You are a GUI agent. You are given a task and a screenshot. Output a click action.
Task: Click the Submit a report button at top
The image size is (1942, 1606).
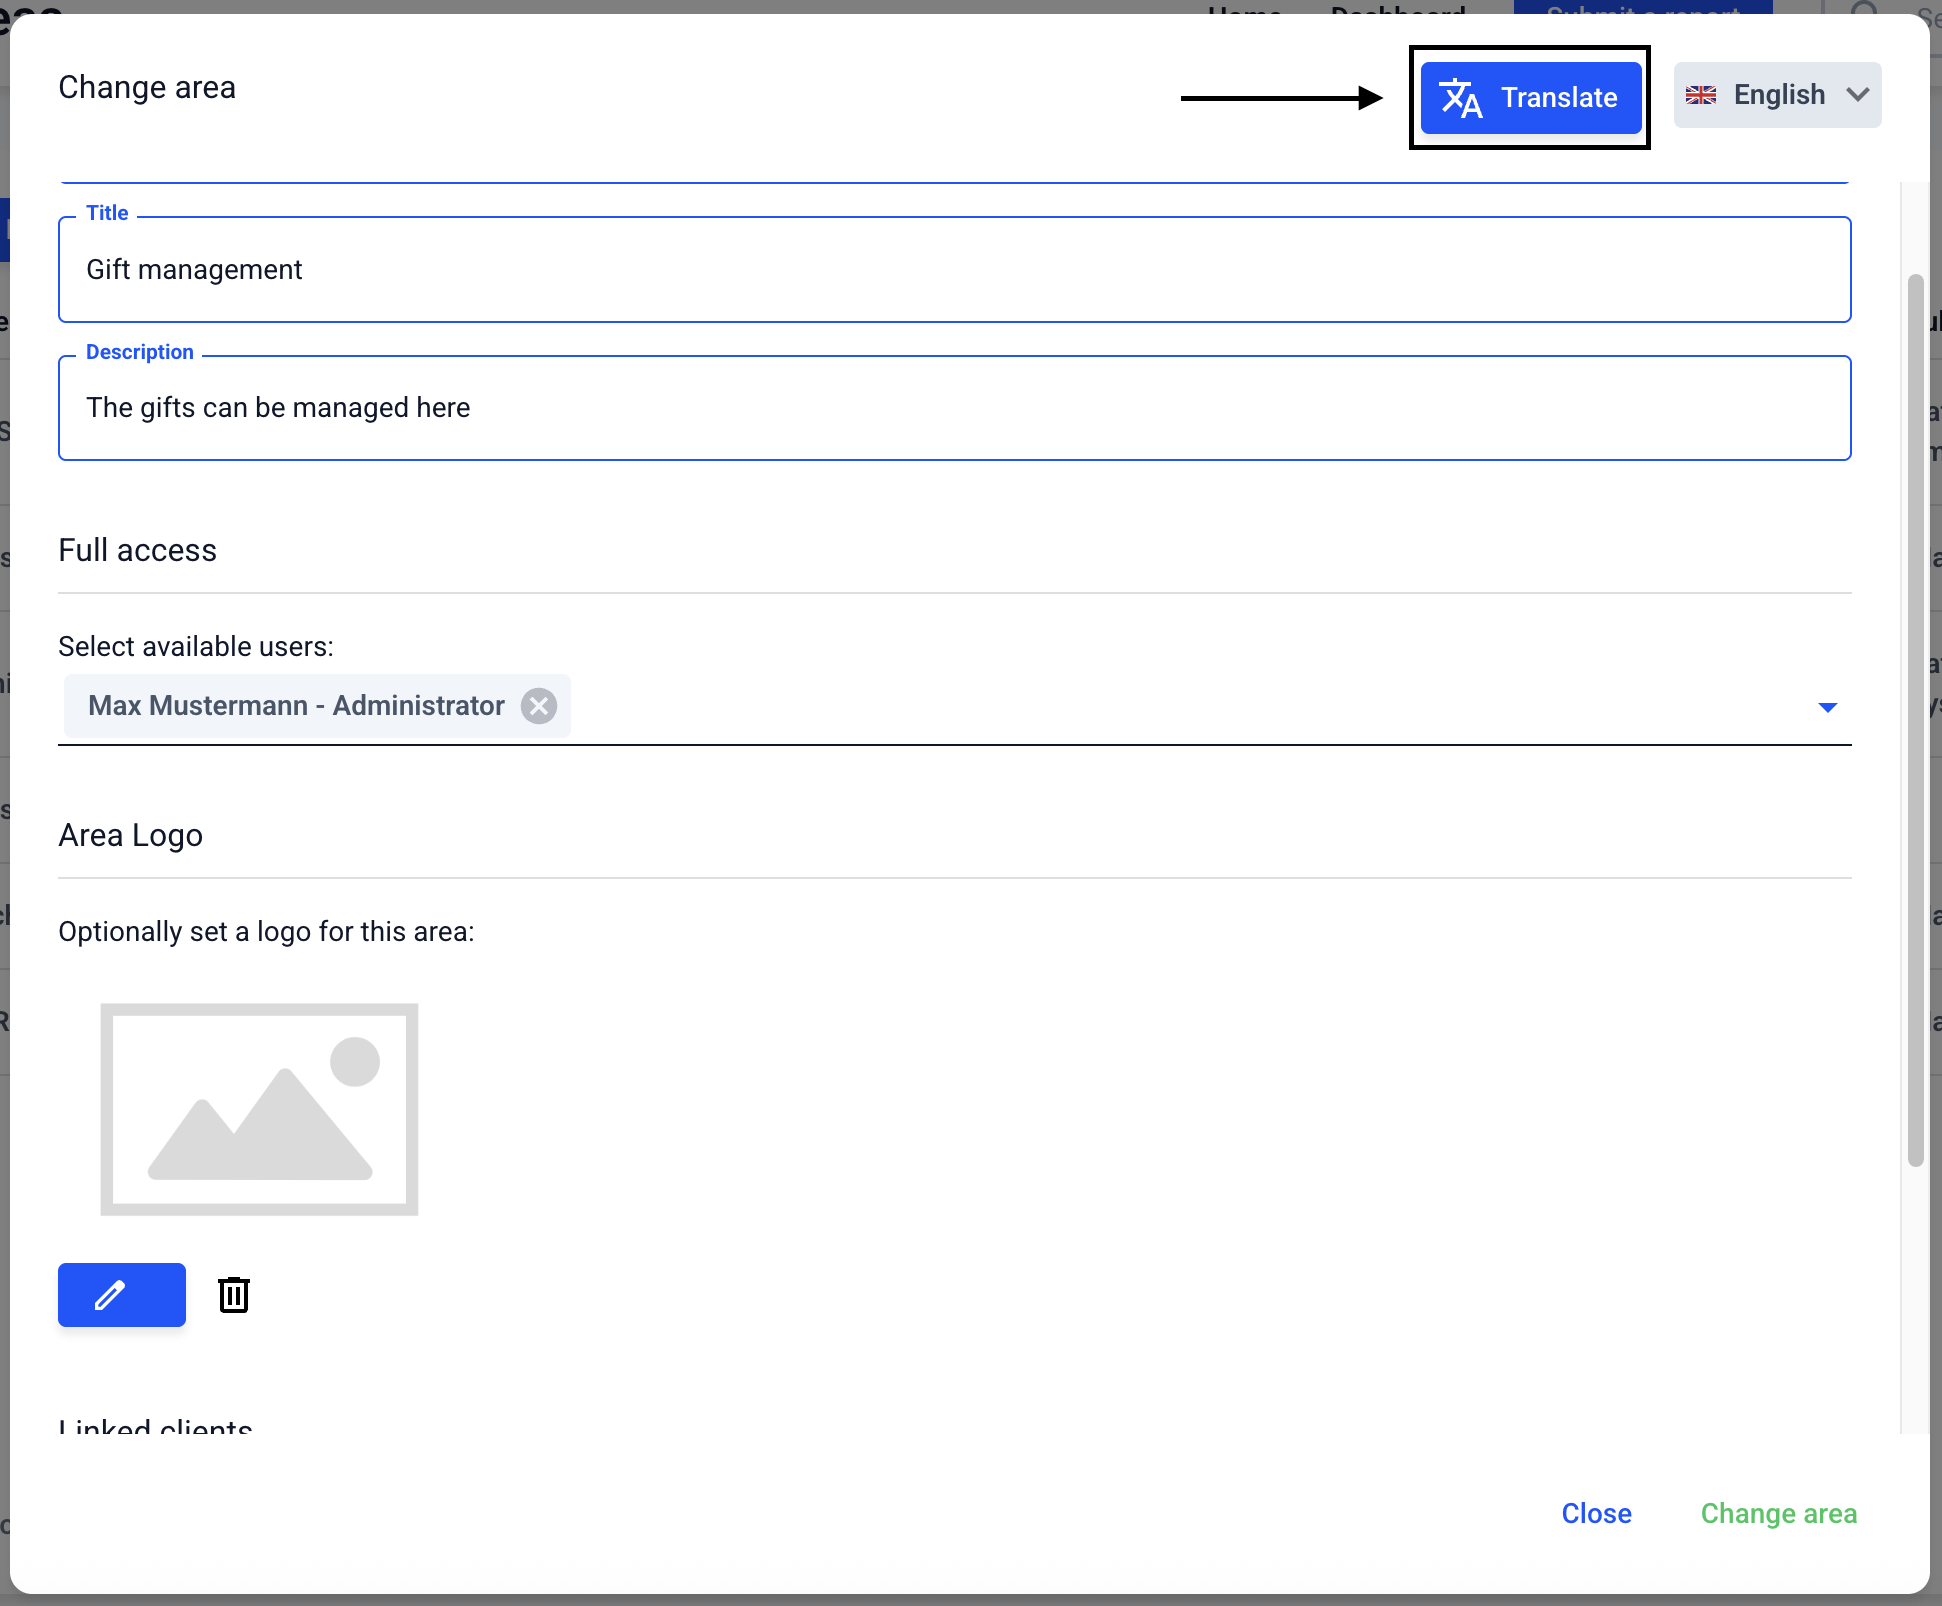(x=1642, y=8)
